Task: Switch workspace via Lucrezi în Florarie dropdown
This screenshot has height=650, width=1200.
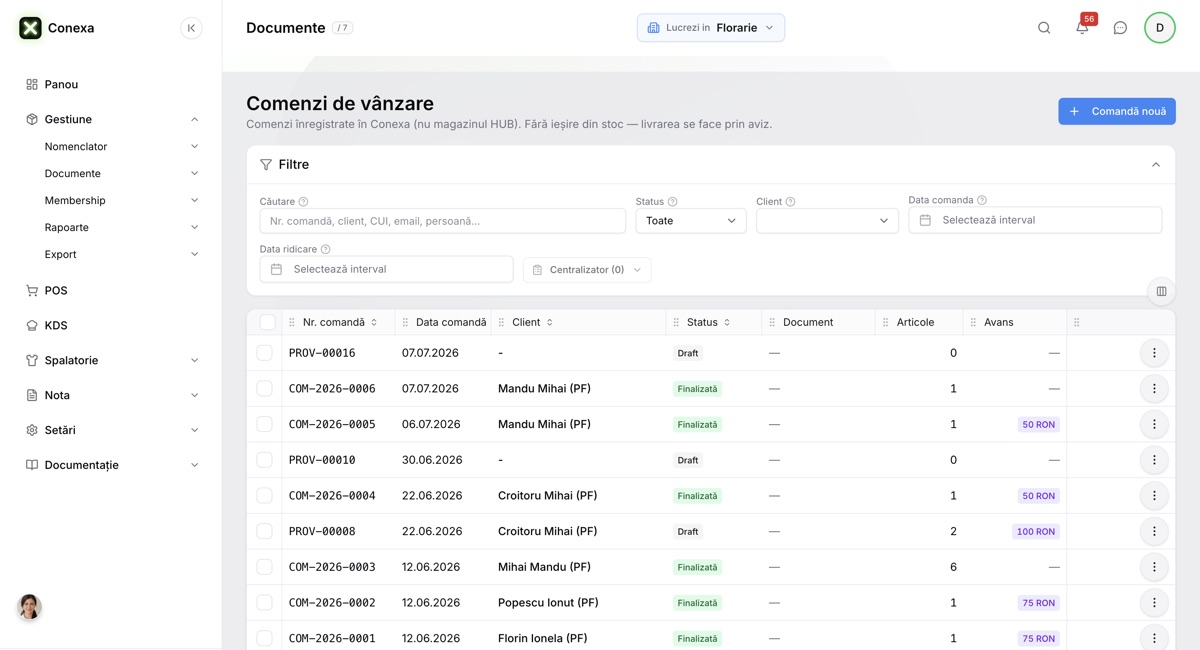Action: tap(711, 28)
